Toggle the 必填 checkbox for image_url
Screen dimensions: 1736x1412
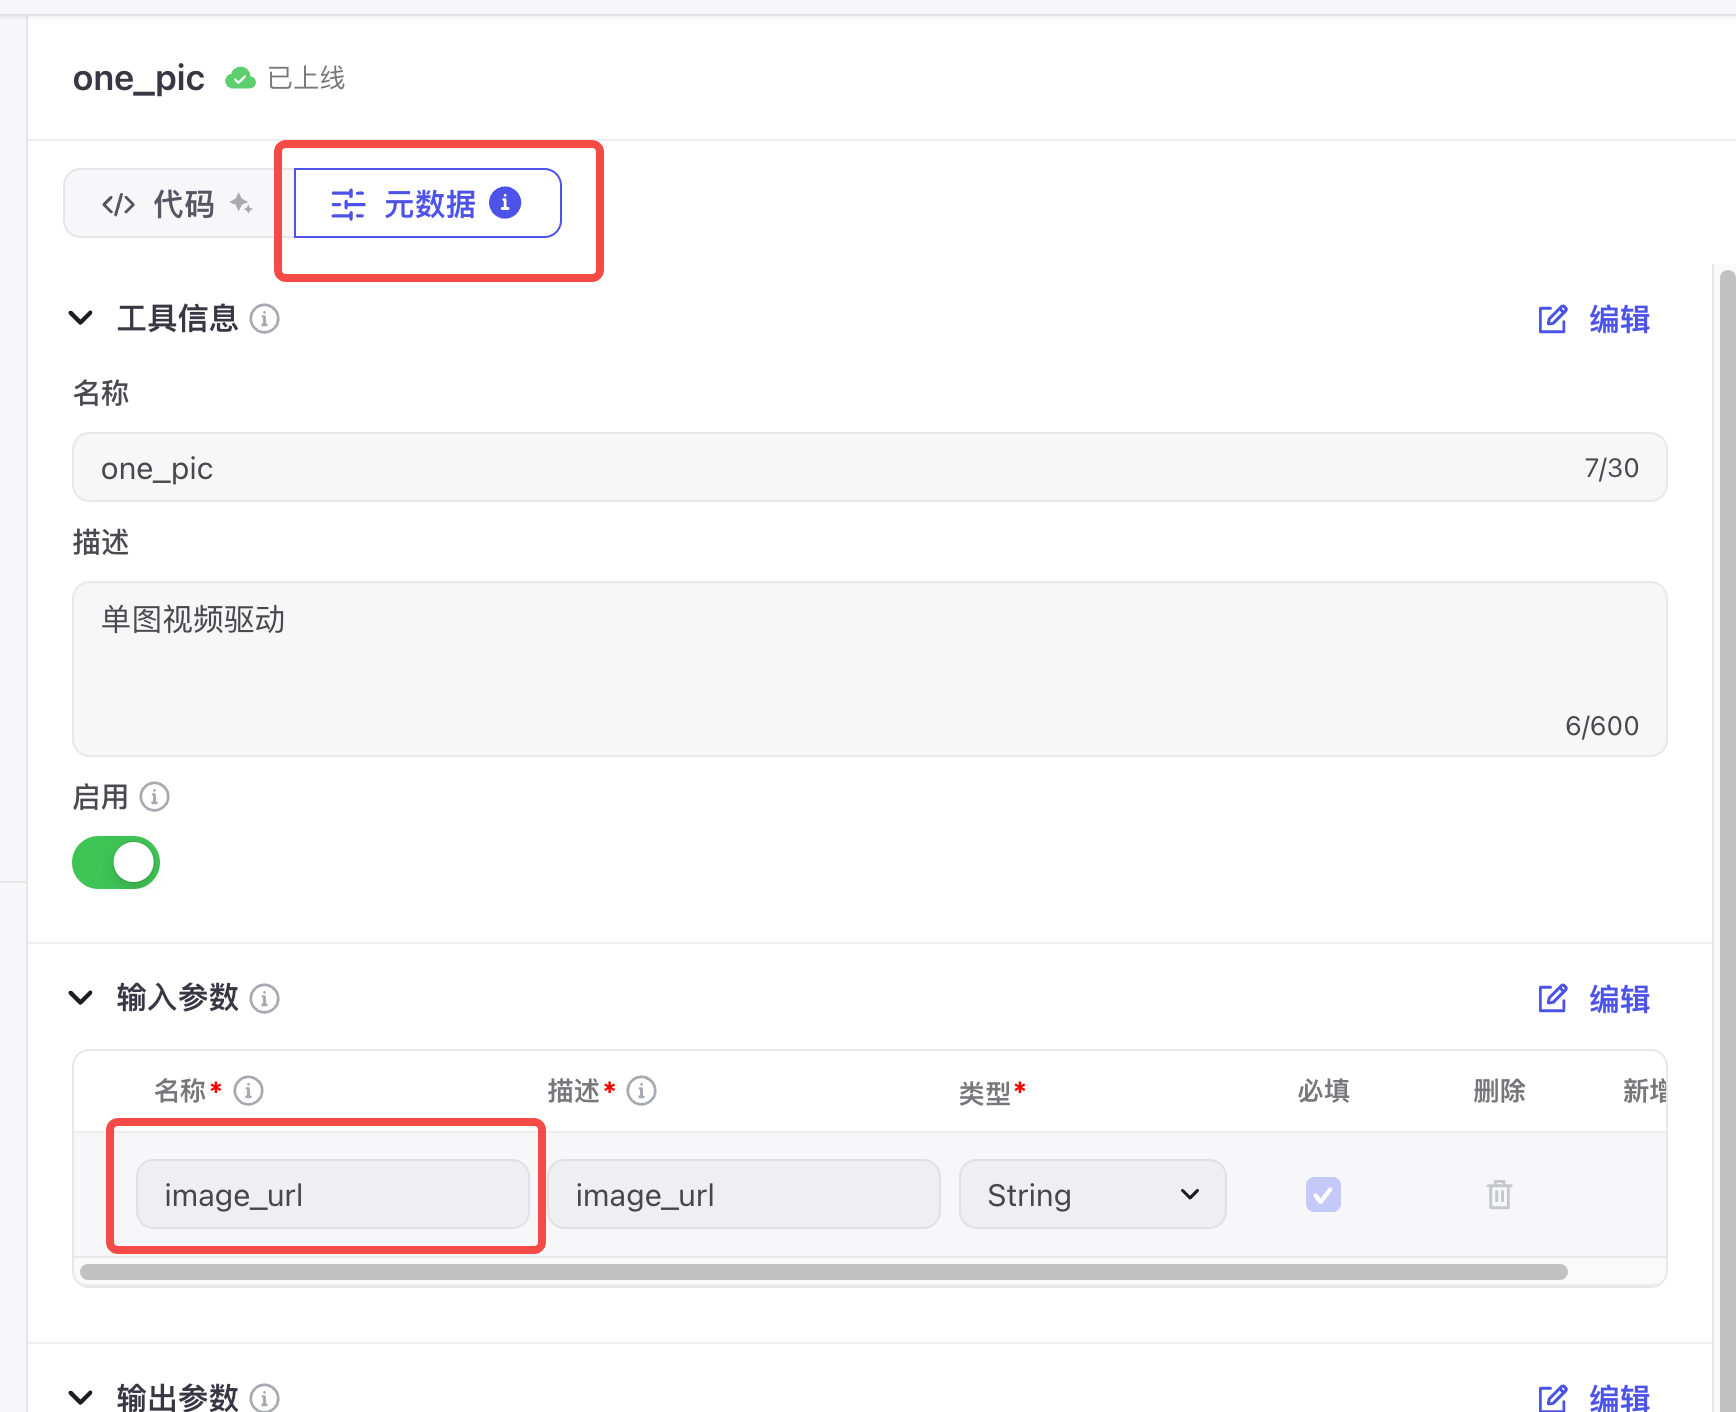click(1323, 1194)
